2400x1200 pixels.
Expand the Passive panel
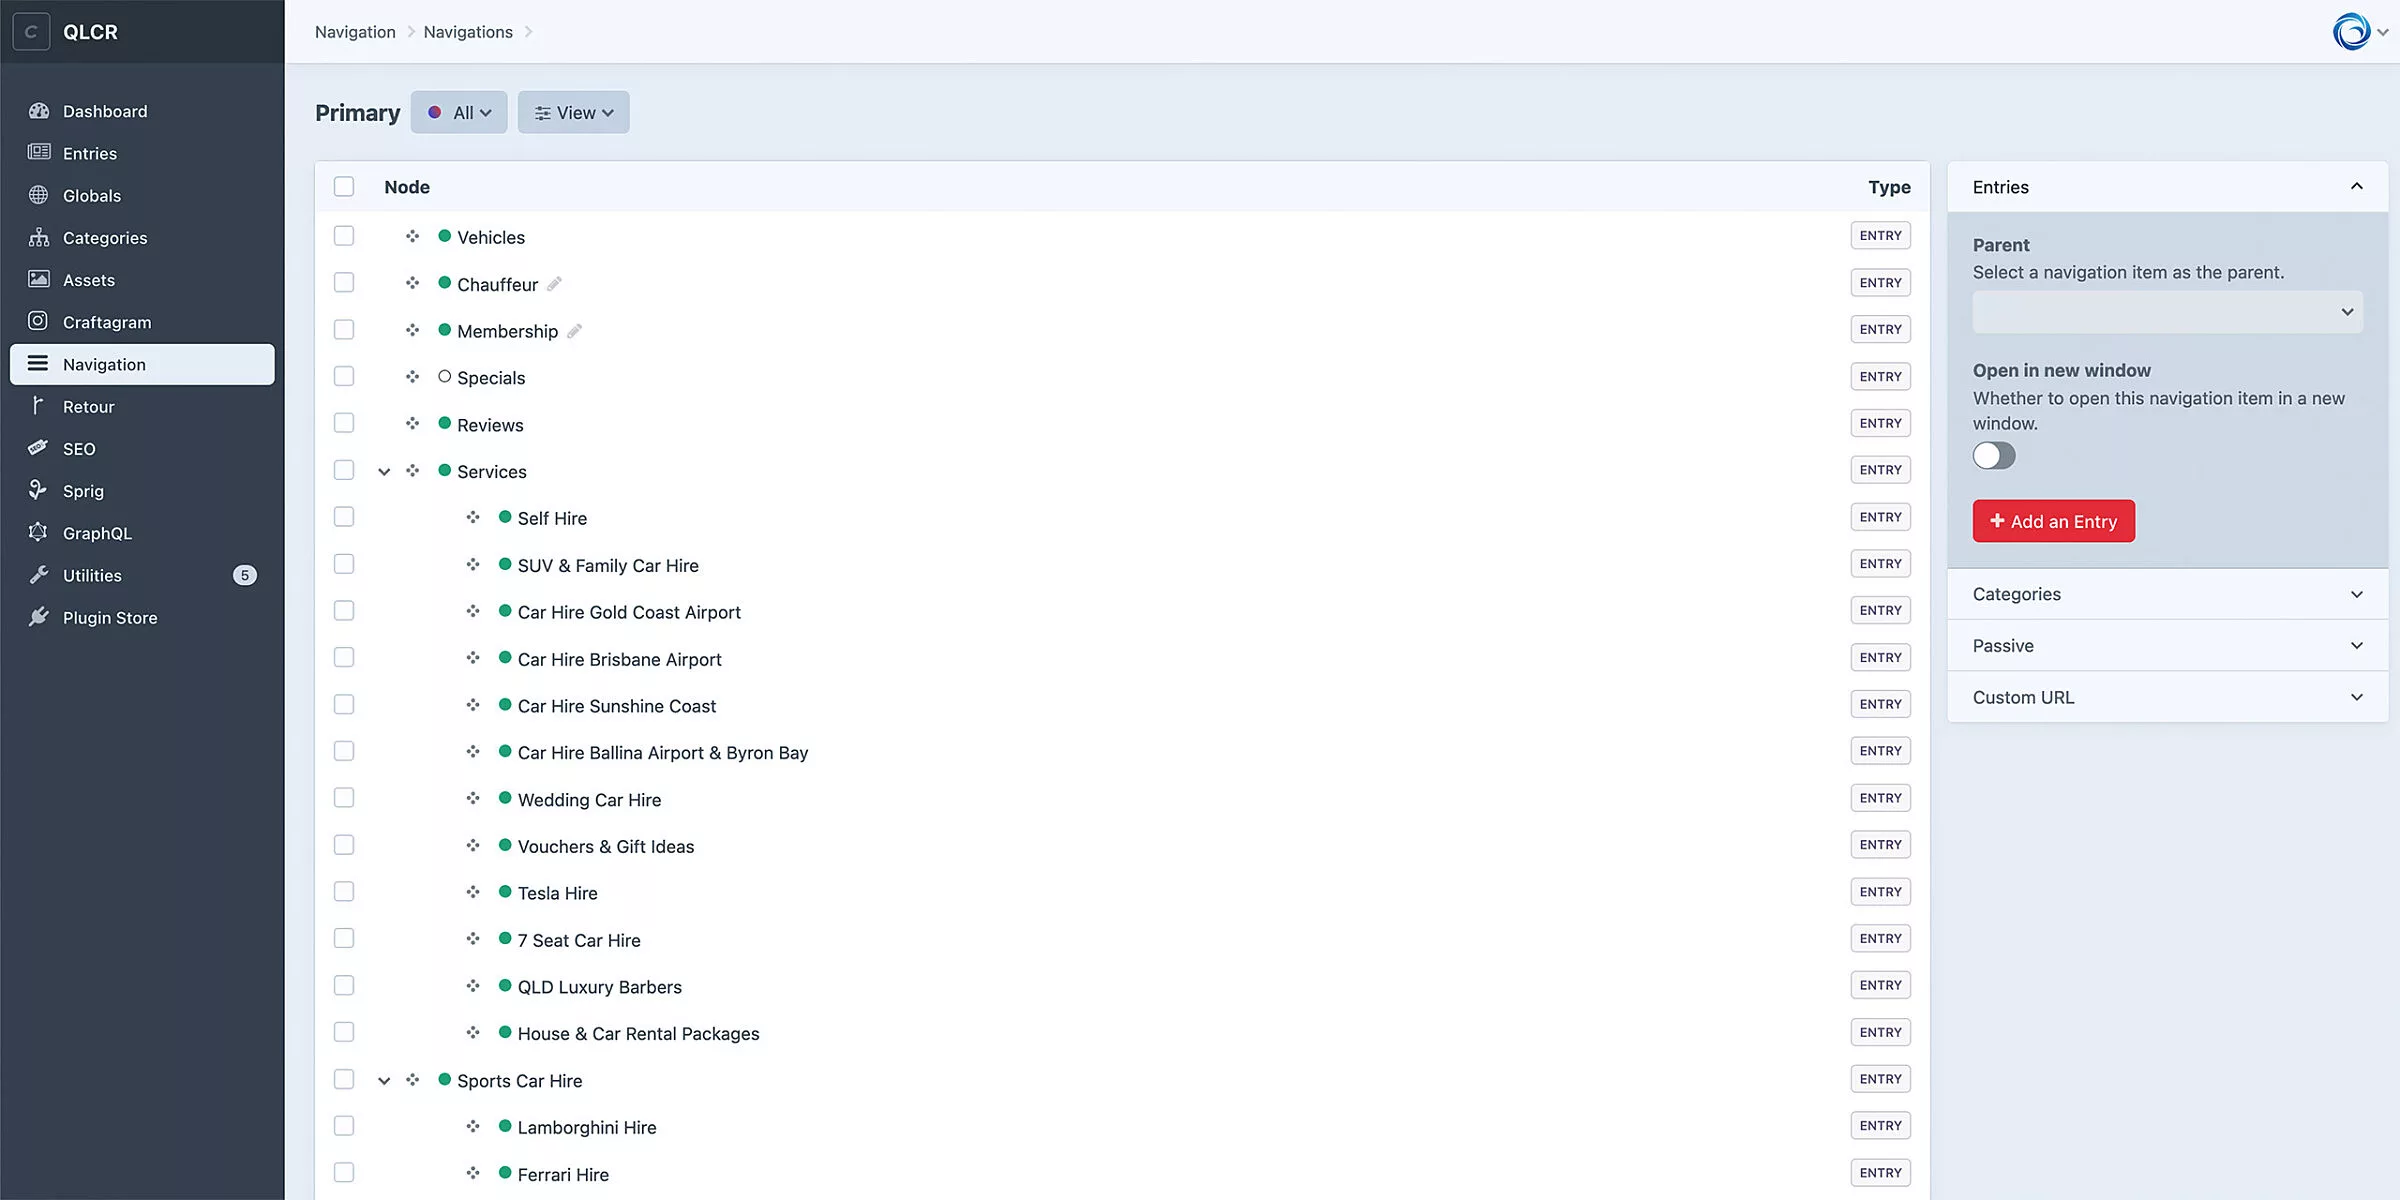[2168, 646]
